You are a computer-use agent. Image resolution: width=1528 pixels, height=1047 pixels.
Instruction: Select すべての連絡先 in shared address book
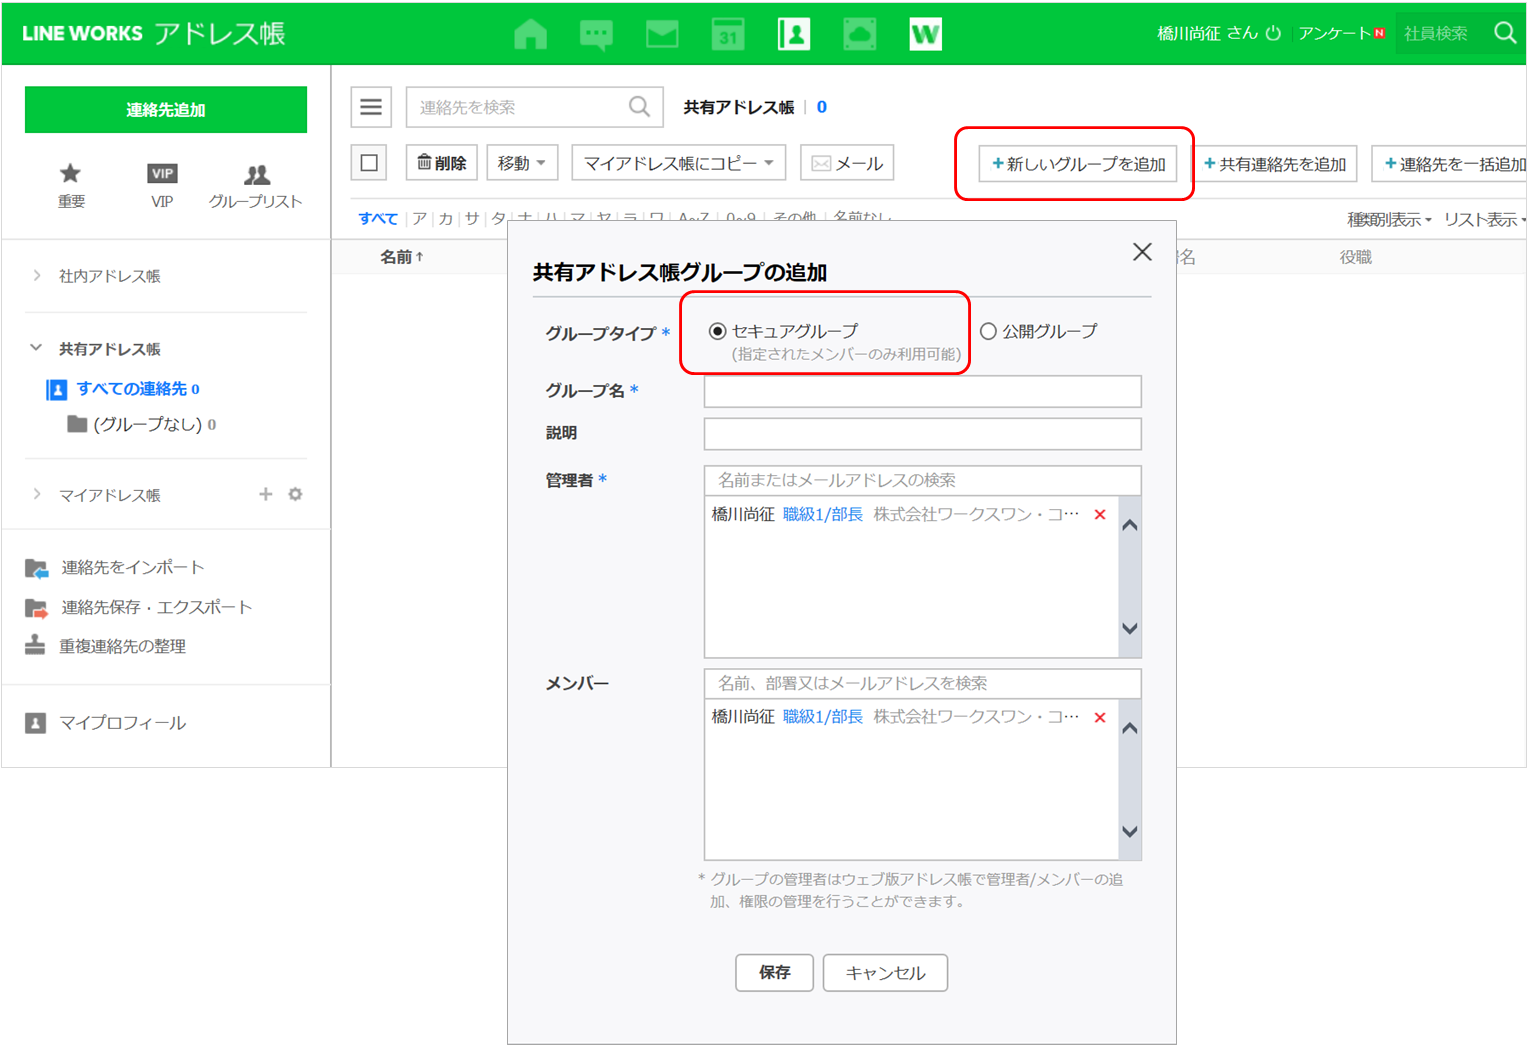[x=131, y=389]
